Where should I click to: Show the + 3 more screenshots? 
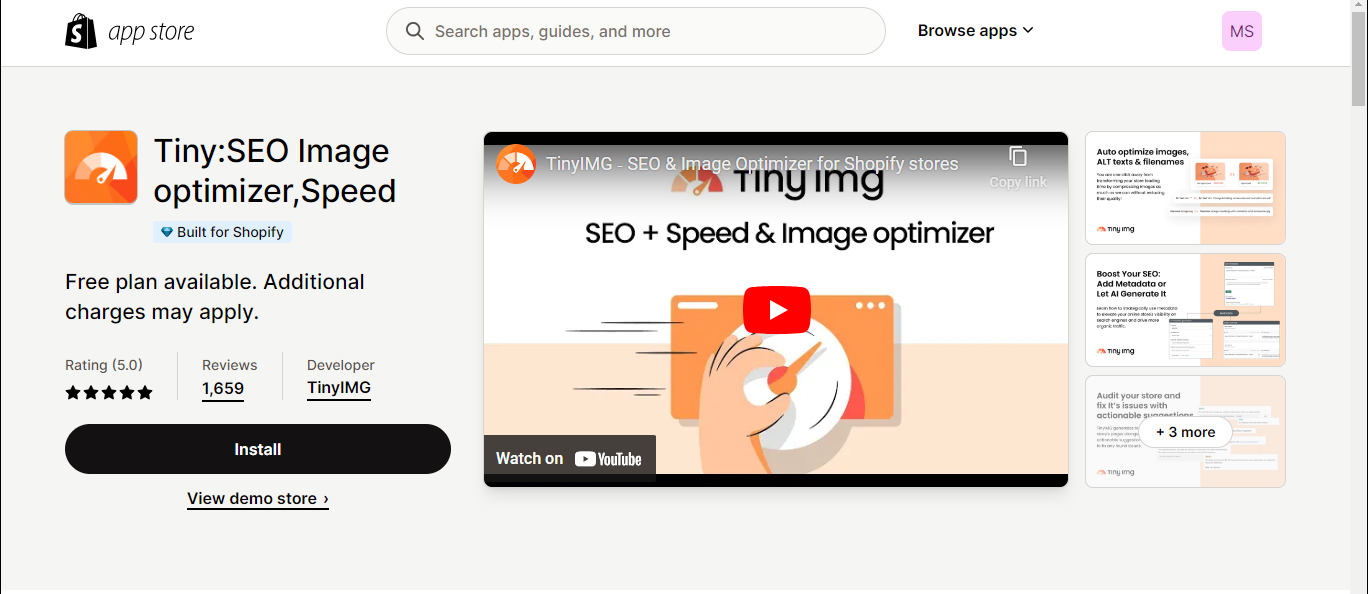point(1186,432)
